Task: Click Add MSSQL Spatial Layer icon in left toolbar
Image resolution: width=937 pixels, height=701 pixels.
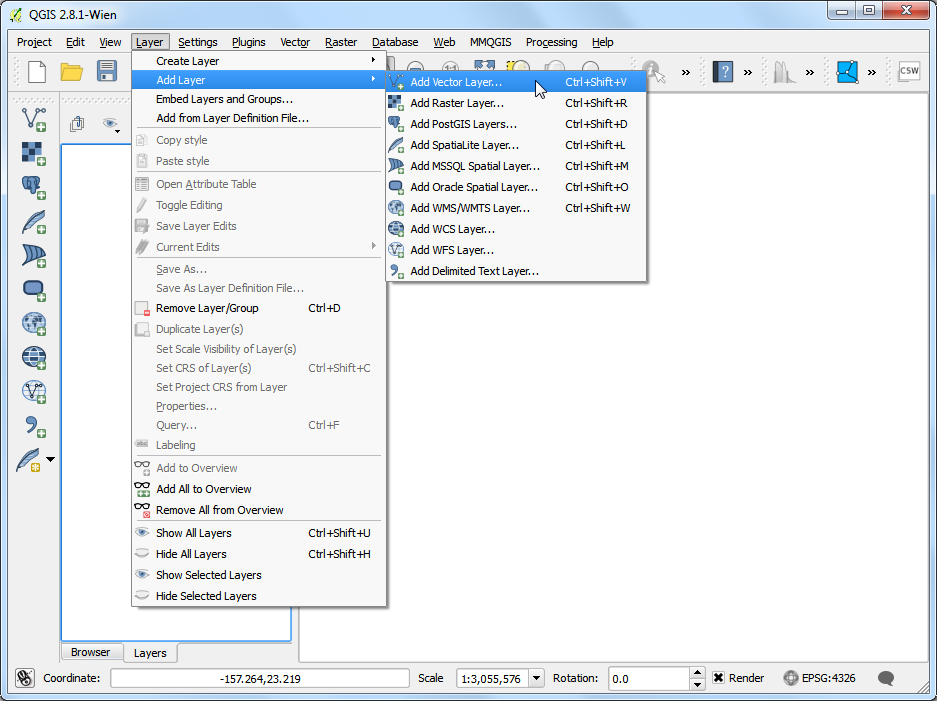Action: 33,256
